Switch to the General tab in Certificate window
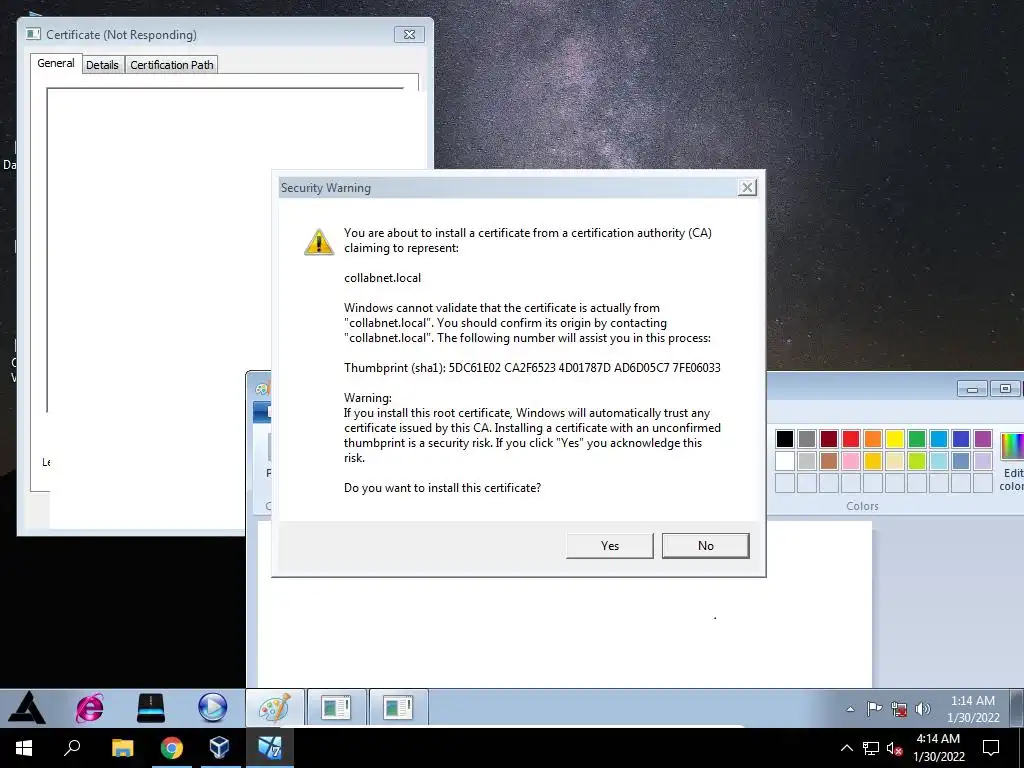This screenshot has width=1024, height=768. tap(56, 63)
